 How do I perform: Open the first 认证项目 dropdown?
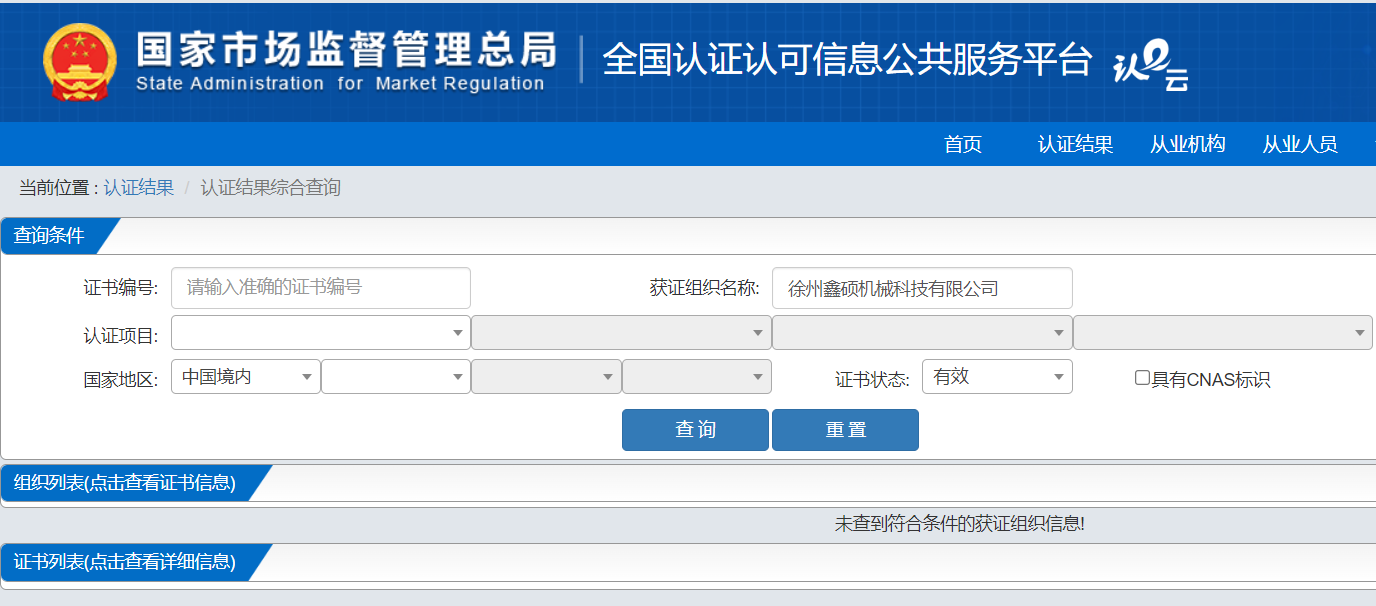pos(321,333)
